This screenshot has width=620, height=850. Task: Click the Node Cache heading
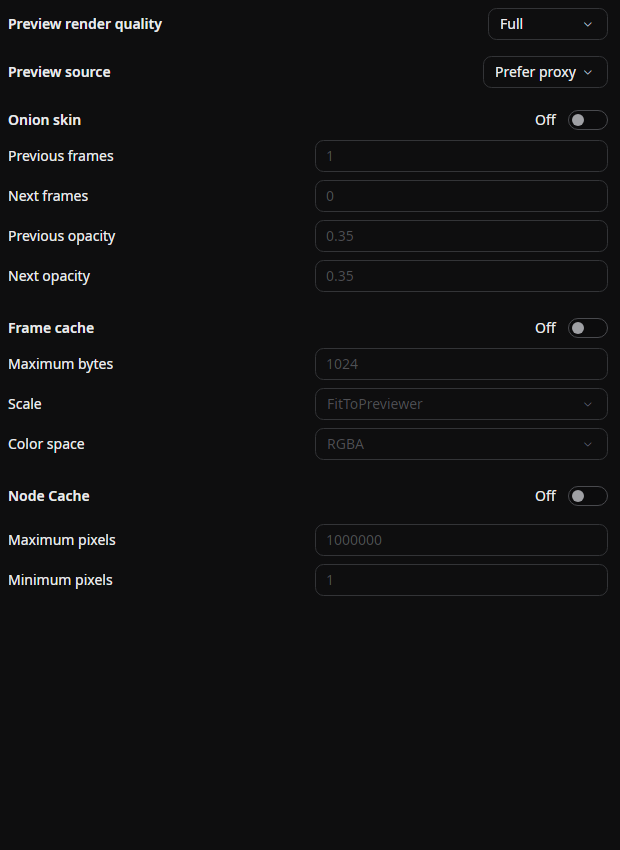pos(49,496)
